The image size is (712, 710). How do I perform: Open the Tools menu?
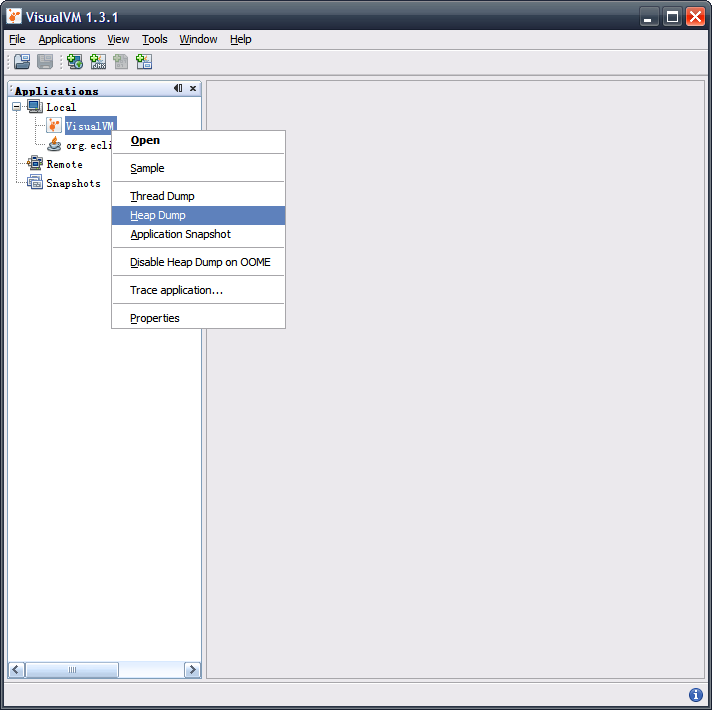pyautogui.click(x=155, y=39)
